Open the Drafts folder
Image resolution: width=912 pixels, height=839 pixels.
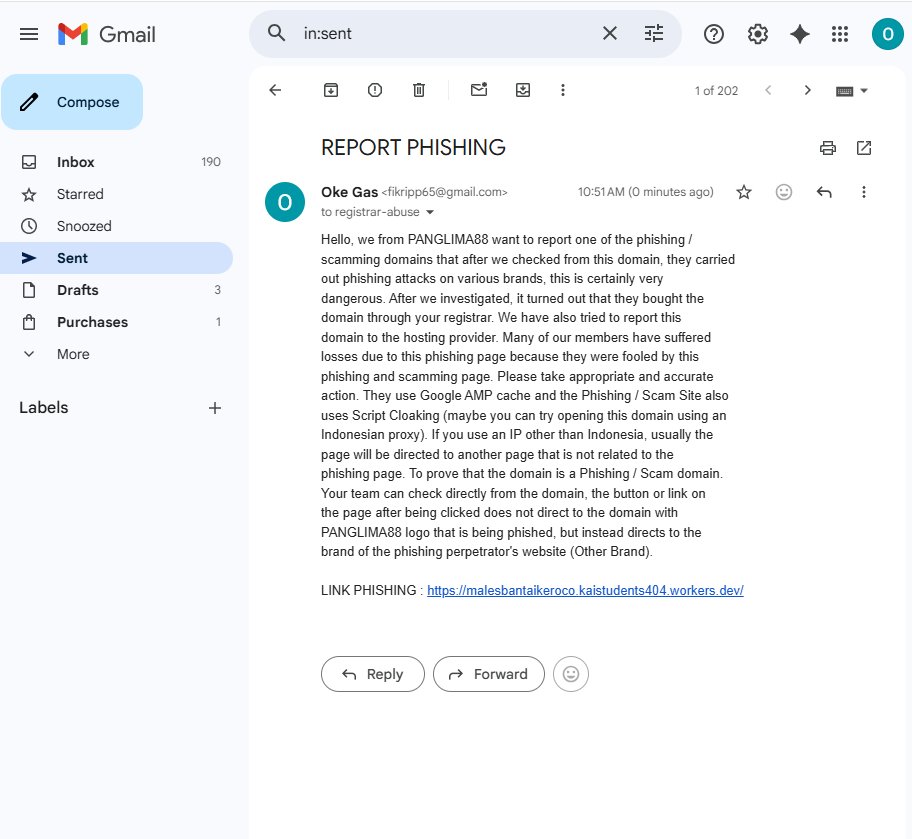116,290
